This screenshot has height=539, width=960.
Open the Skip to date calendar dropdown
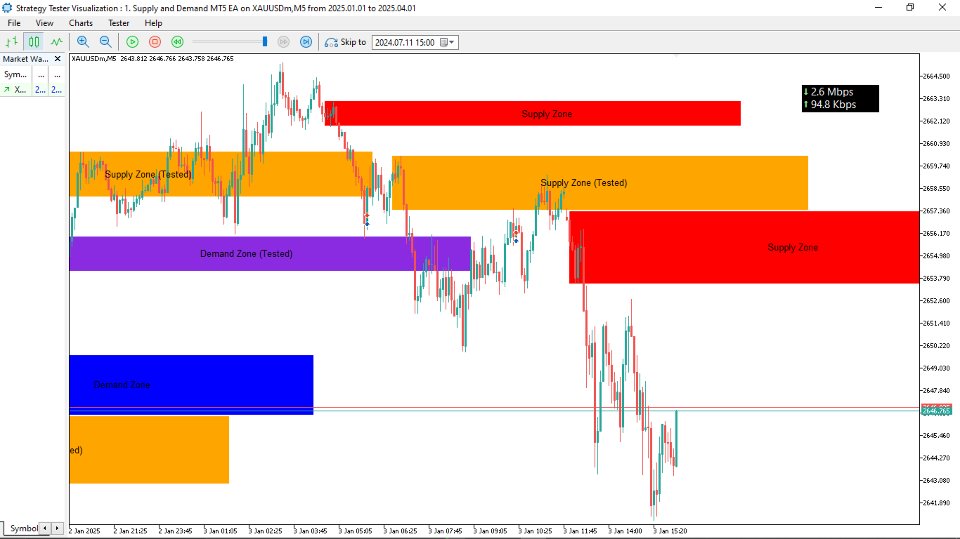coord(448,42)
